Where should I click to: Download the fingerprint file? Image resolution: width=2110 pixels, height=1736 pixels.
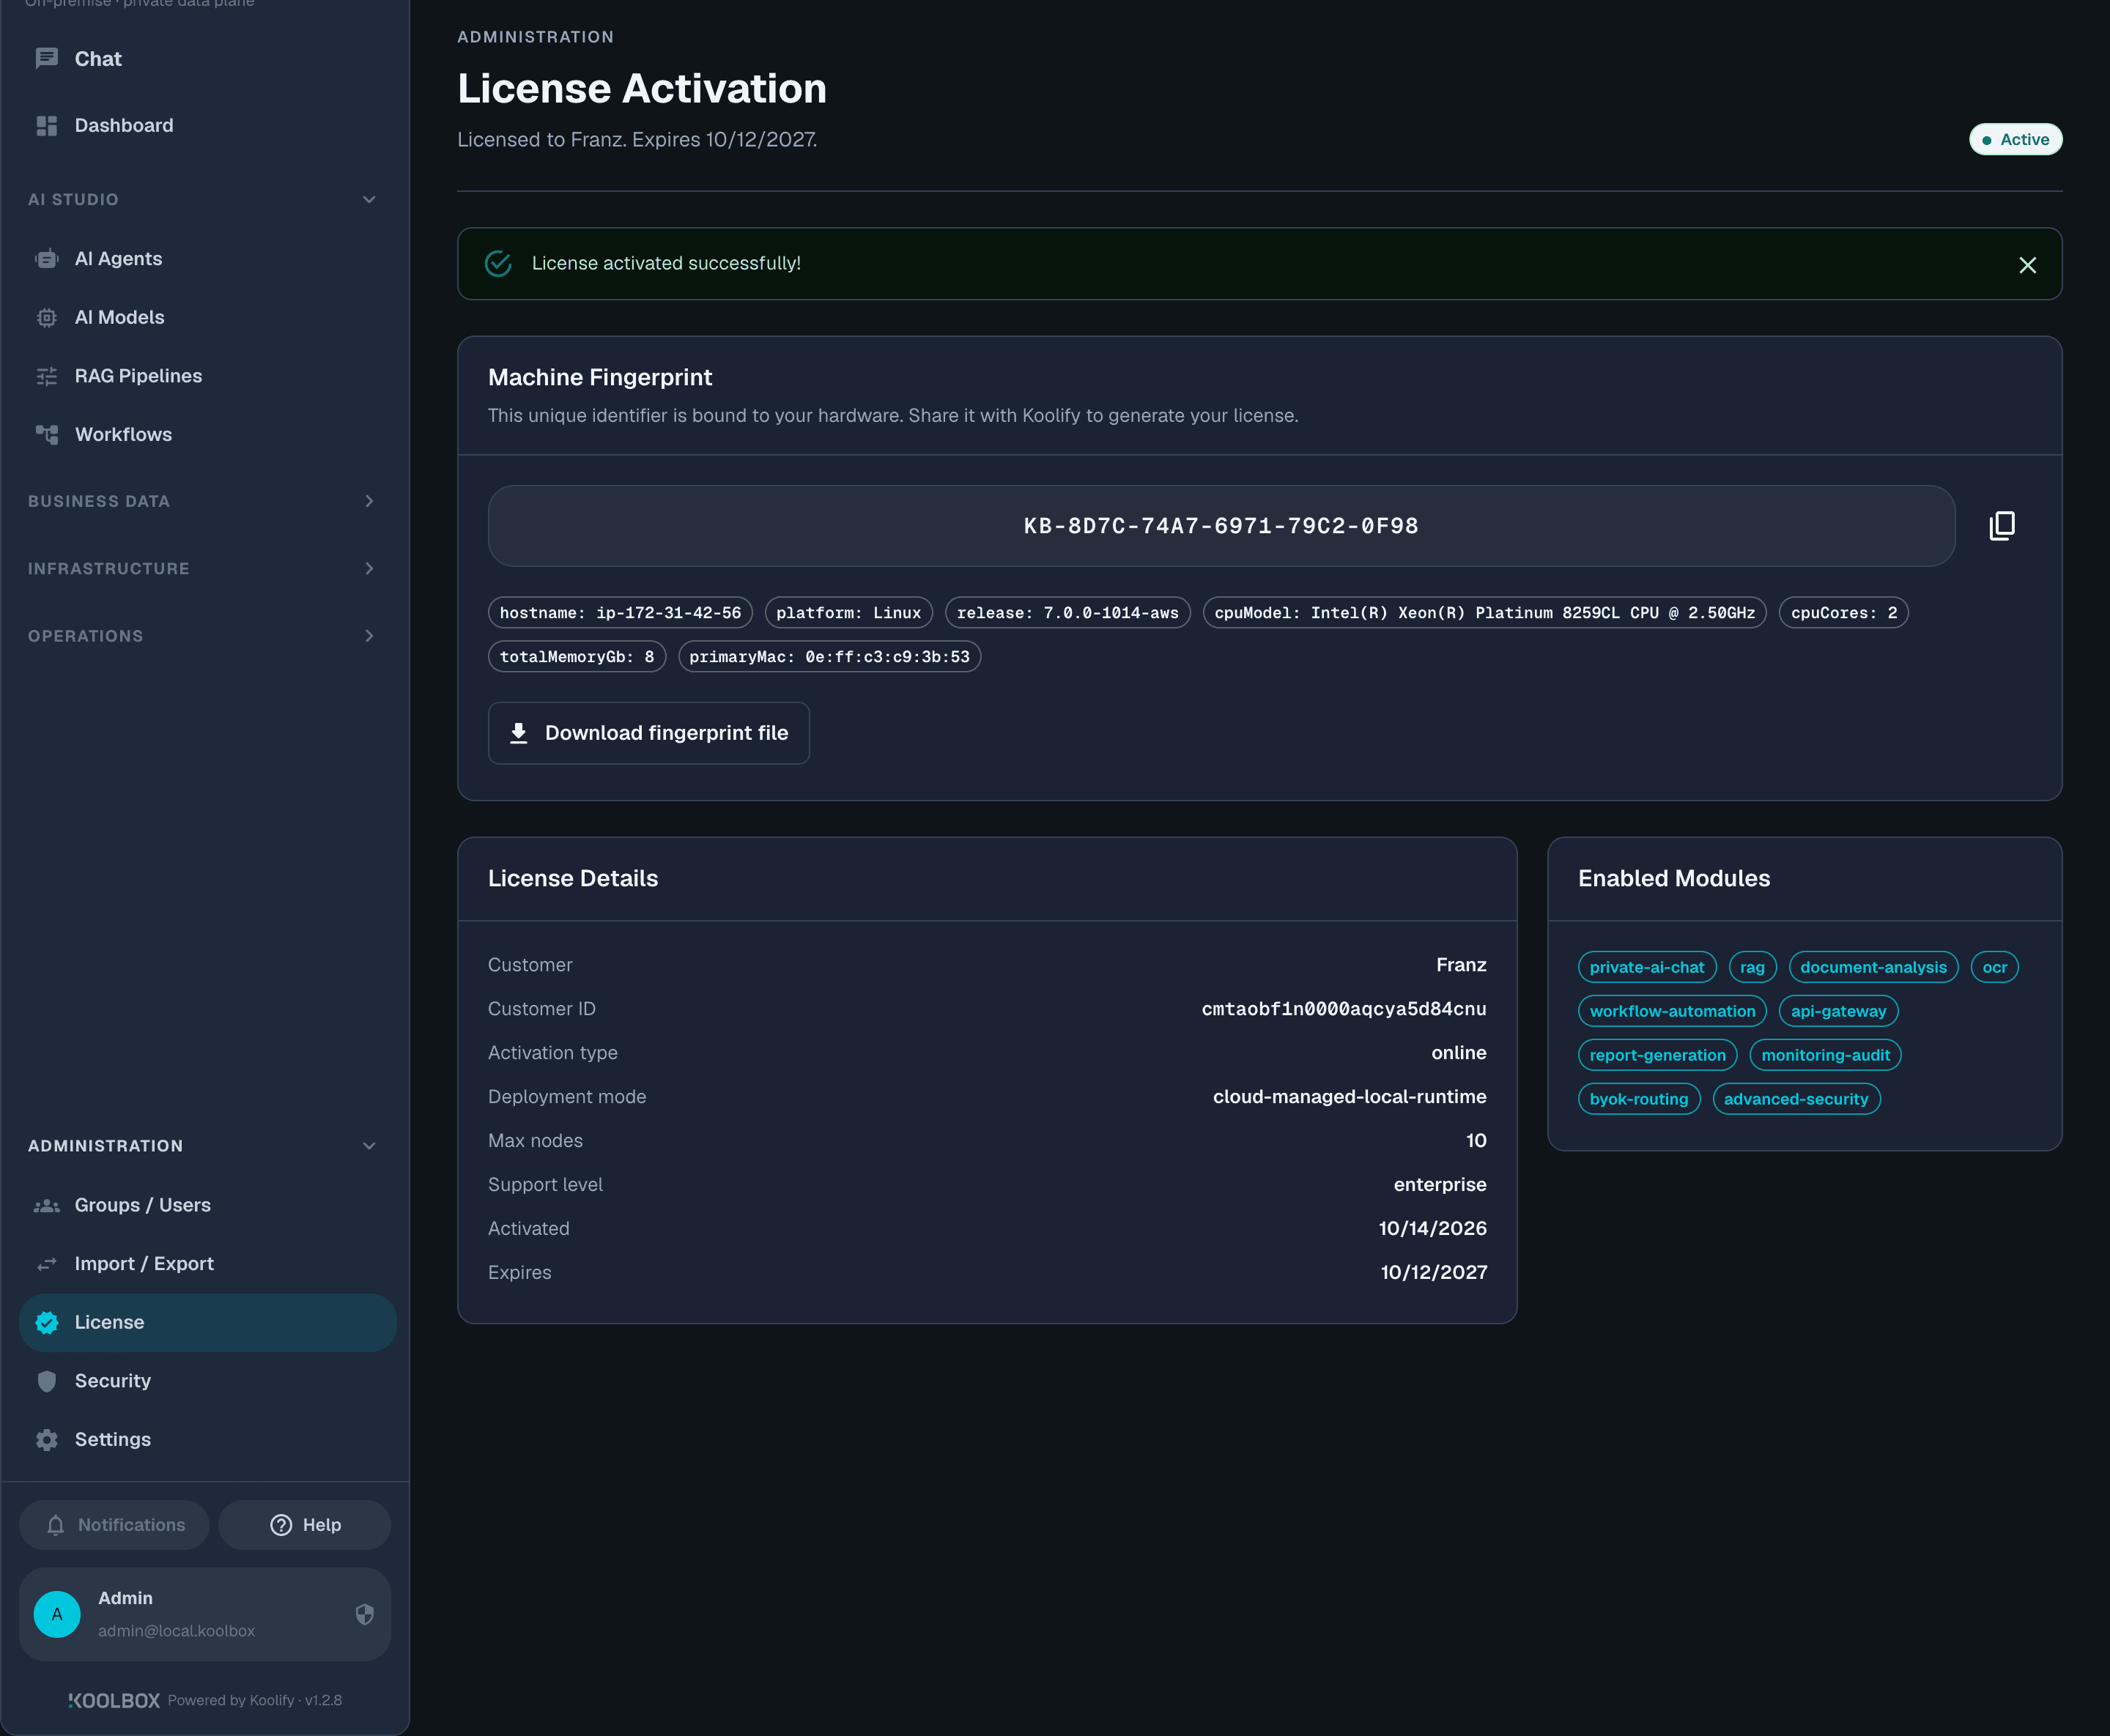pyautogui.click(x=648, y=733)
